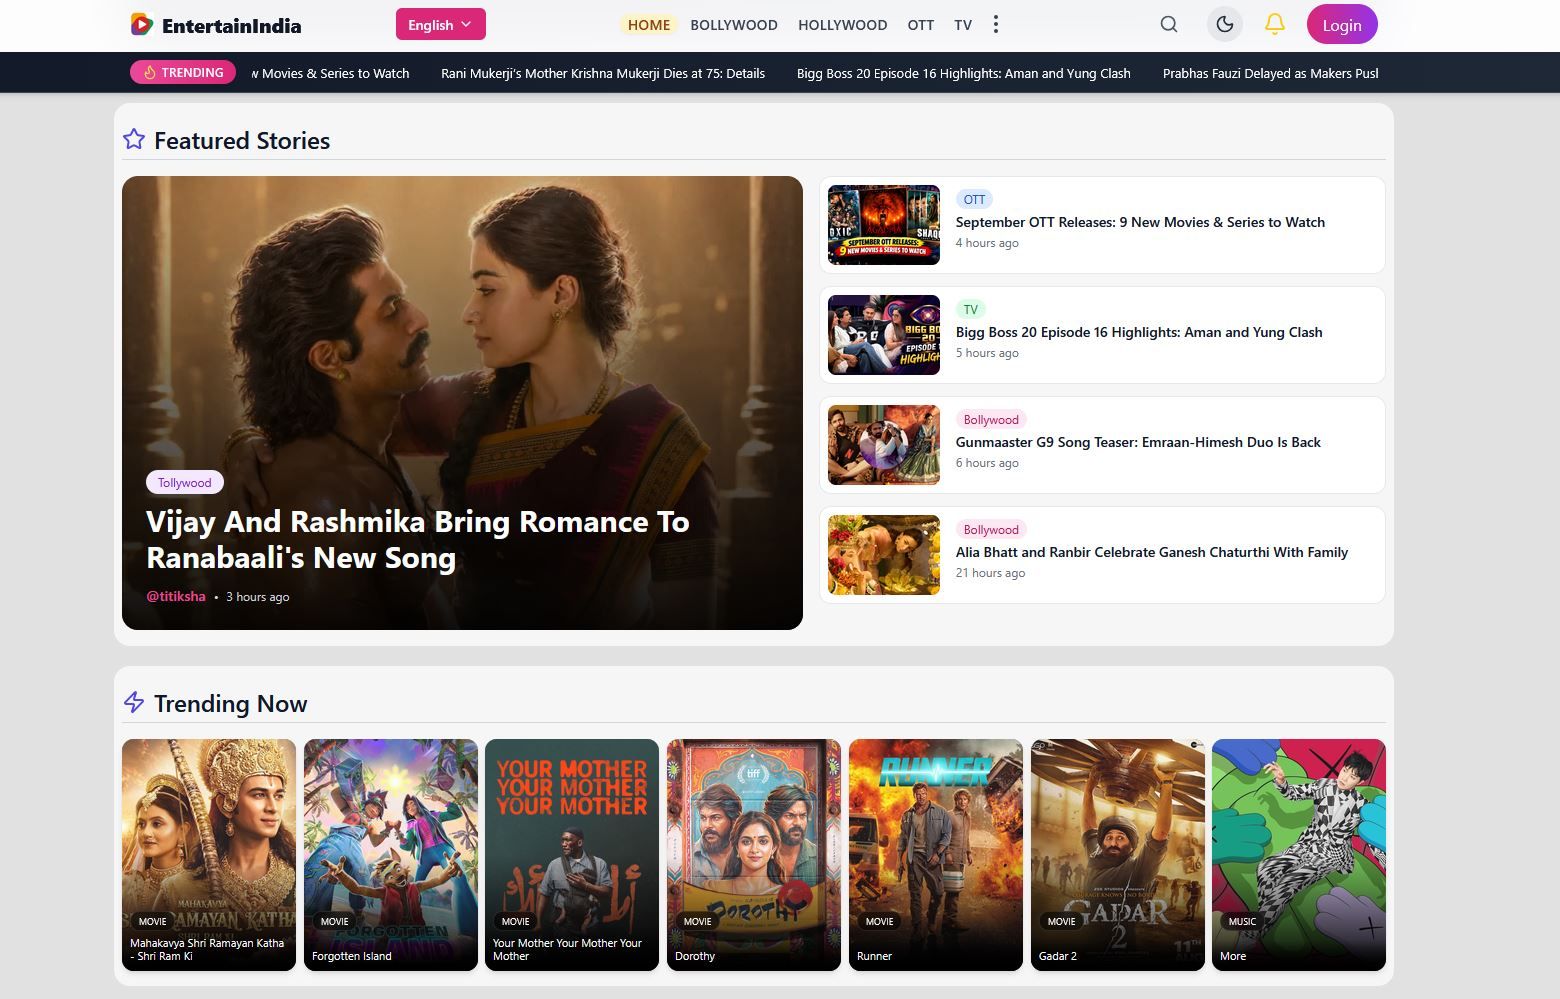Click the '21 hours ago' timestamp
1560x999 pixels.
click(990, 573)
